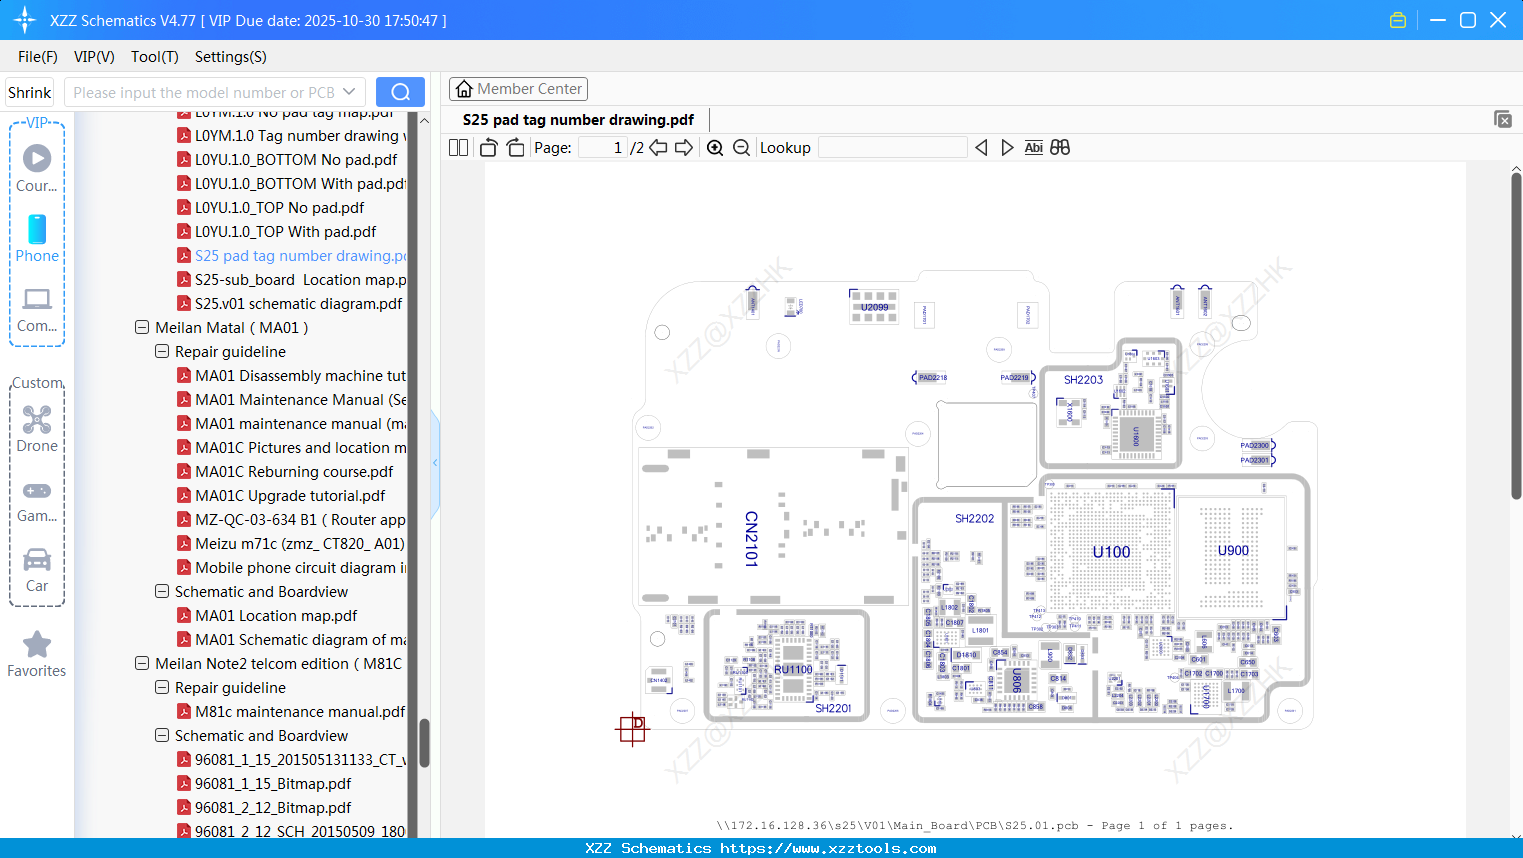Switch to the S25 pad tag number drawing tab

coord(577,119)
